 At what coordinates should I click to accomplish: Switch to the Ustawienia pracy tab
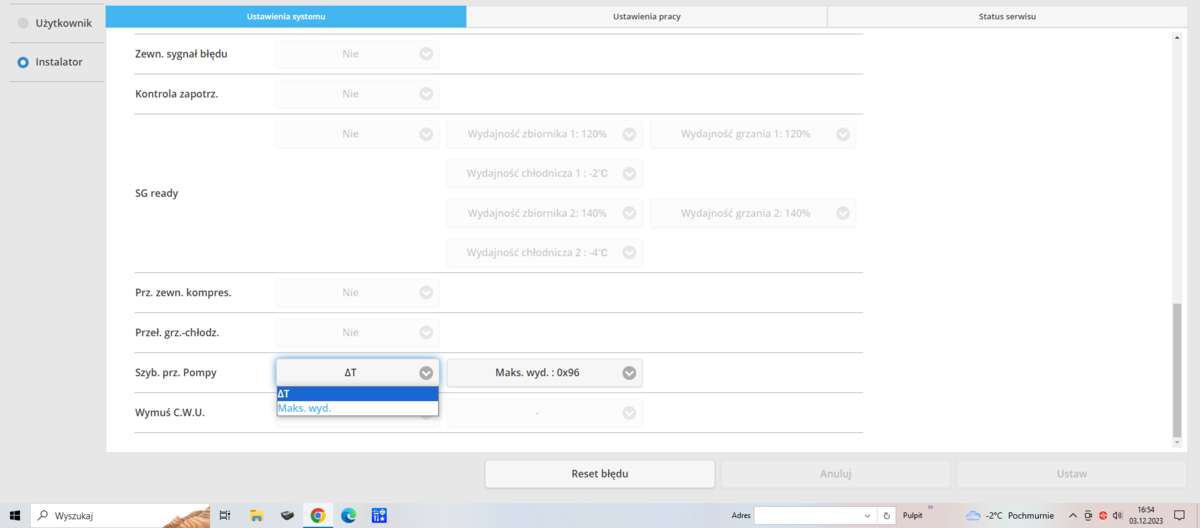tap(646, 17)
